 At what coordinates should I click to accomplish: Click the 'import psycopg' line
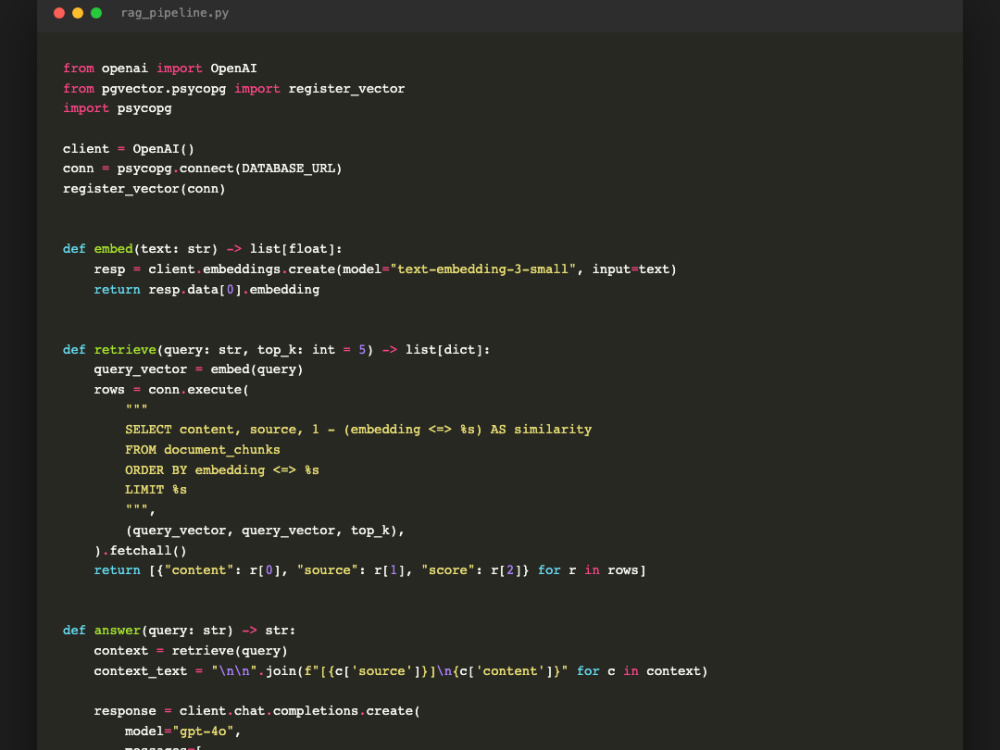(x=117, y=108)
